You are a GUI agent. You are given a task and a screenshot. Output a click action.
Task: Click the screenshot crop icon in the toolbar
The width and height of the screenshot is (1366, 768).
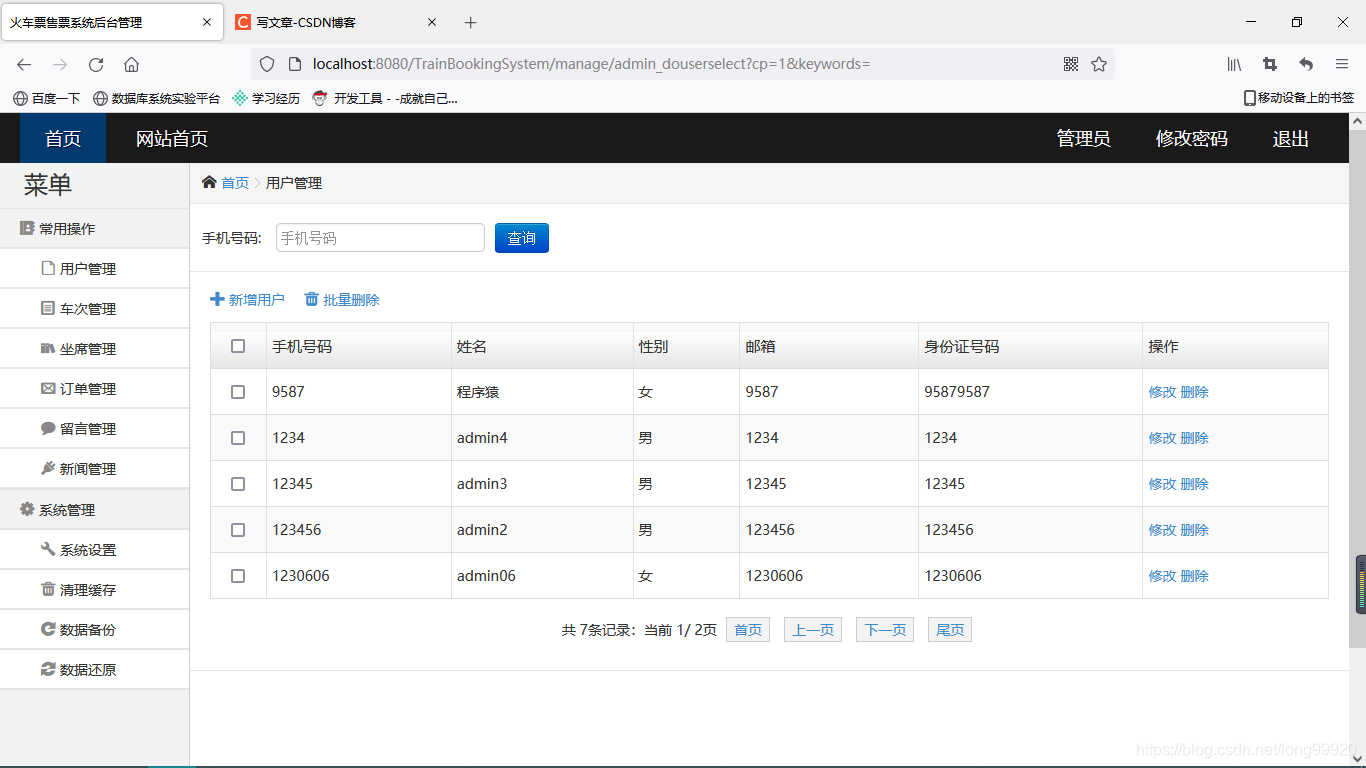(1270, 64)
